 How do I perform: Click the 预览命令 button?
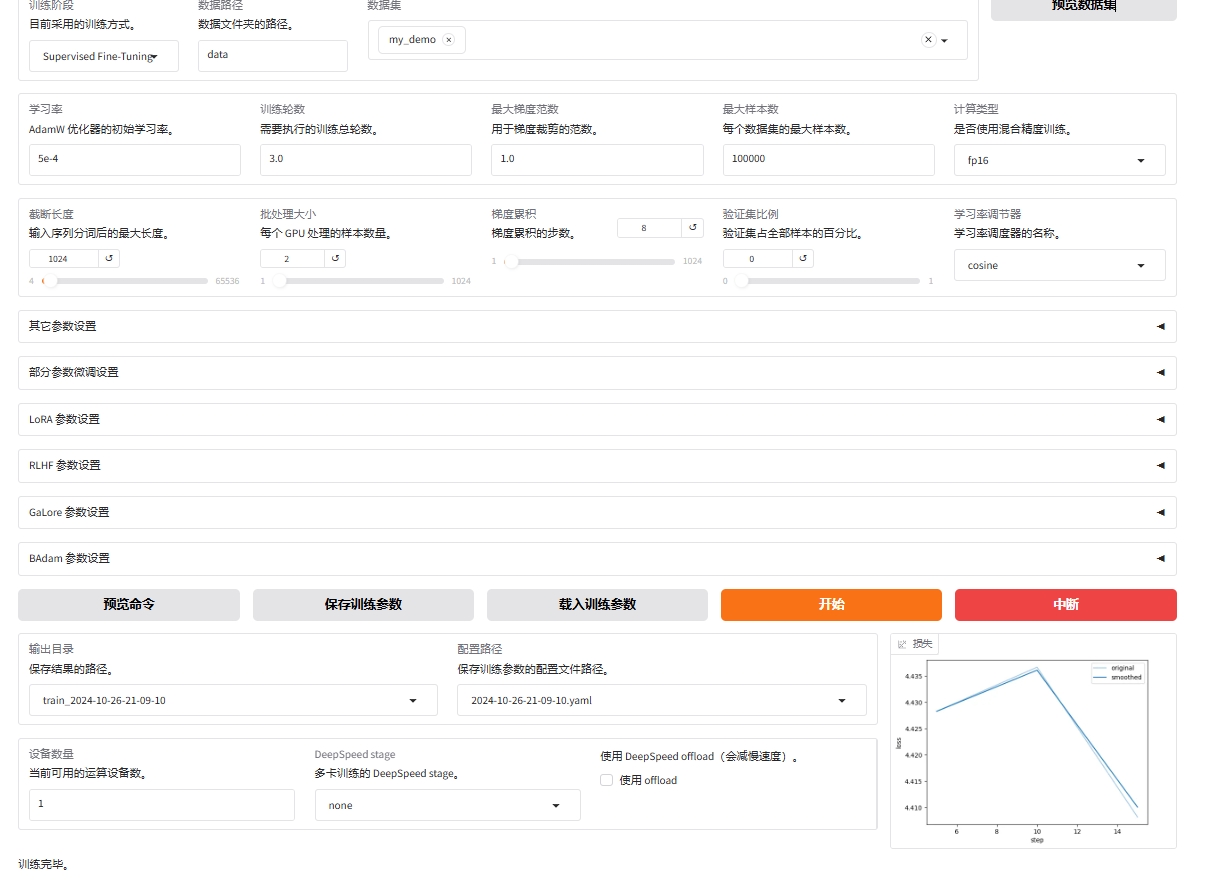pyautogui.click(x=129, y=604)
